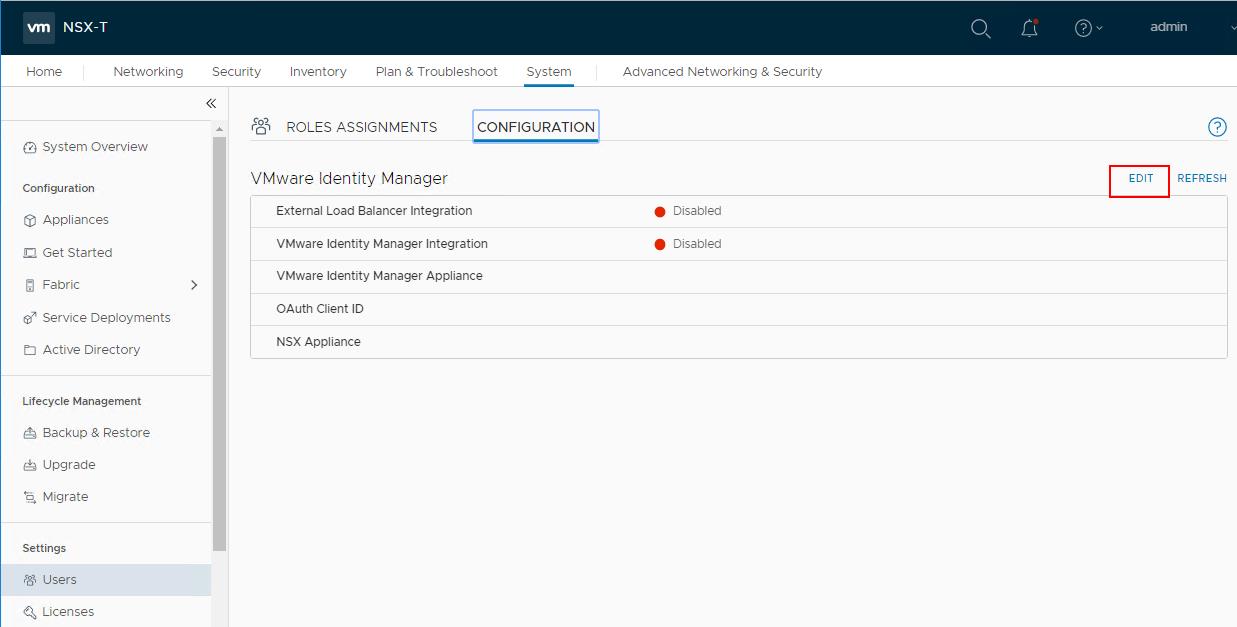Open Plan & Troubleshoot tab
Image resolution: width=1237 pixels, height=627 pixels.
436,72
